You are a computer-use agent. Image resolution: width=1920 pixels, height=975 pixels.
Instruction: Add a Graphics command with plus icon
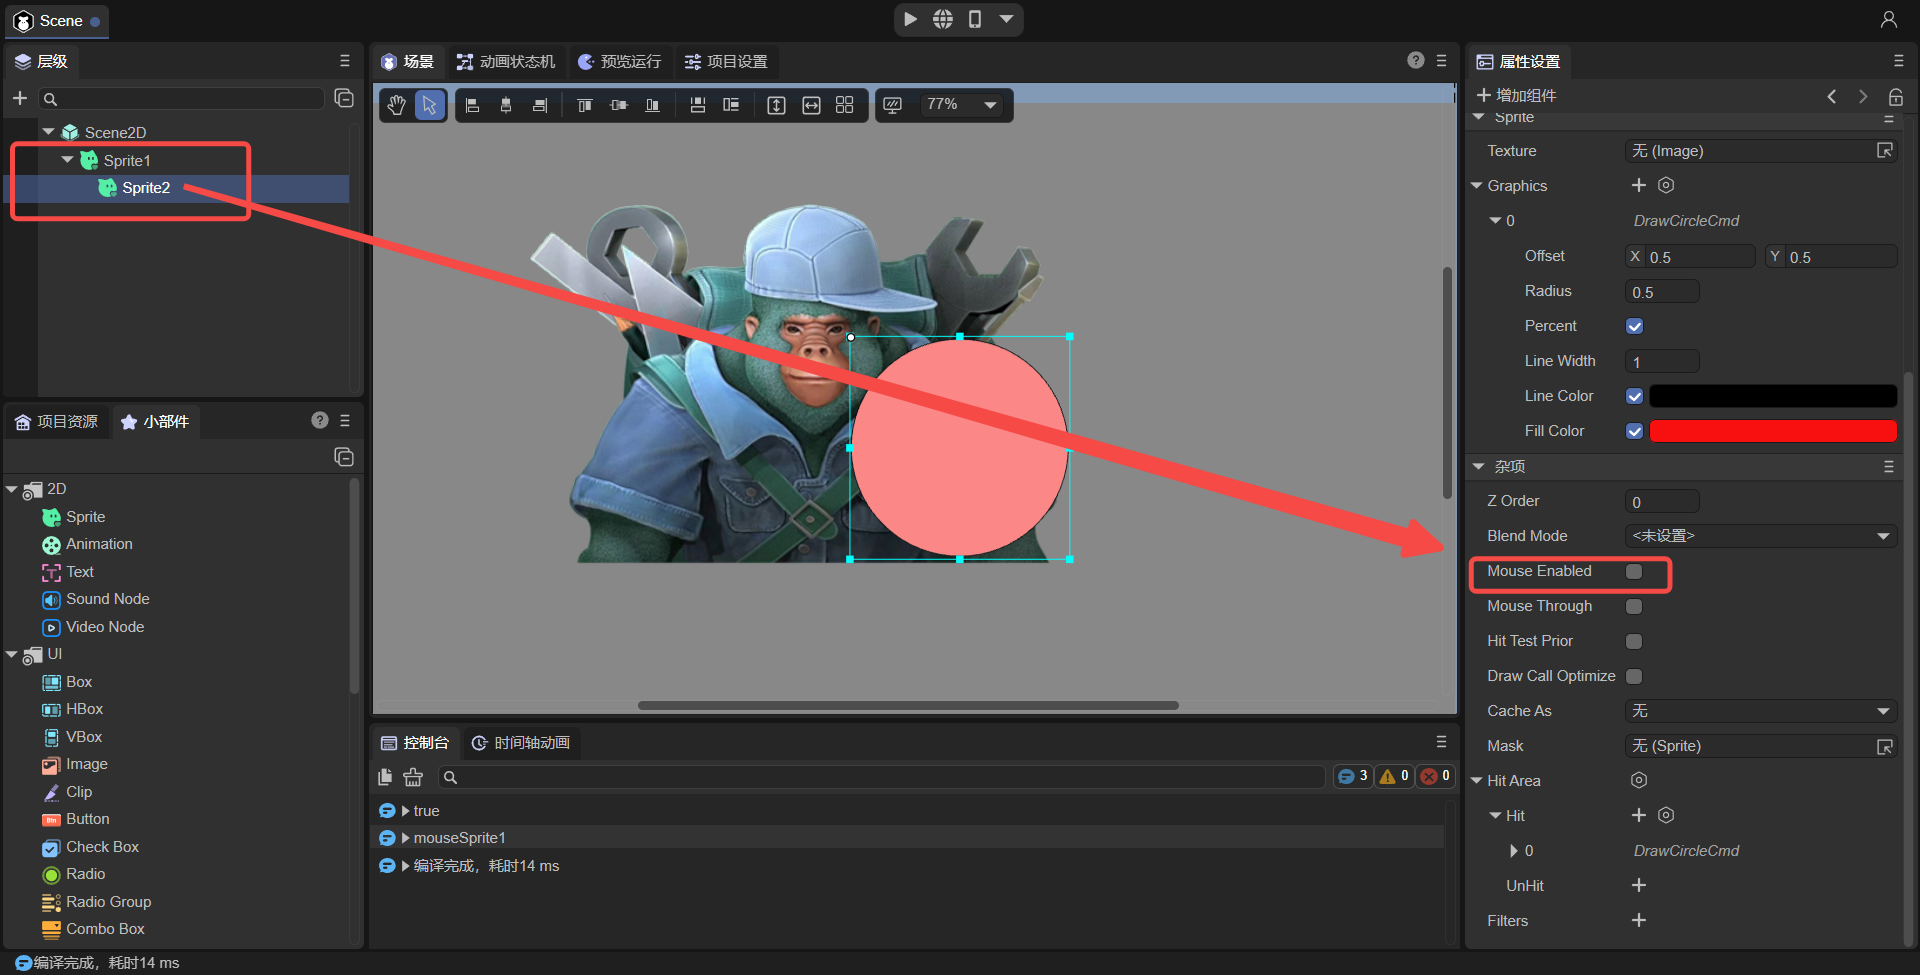tap(1638, 185)
